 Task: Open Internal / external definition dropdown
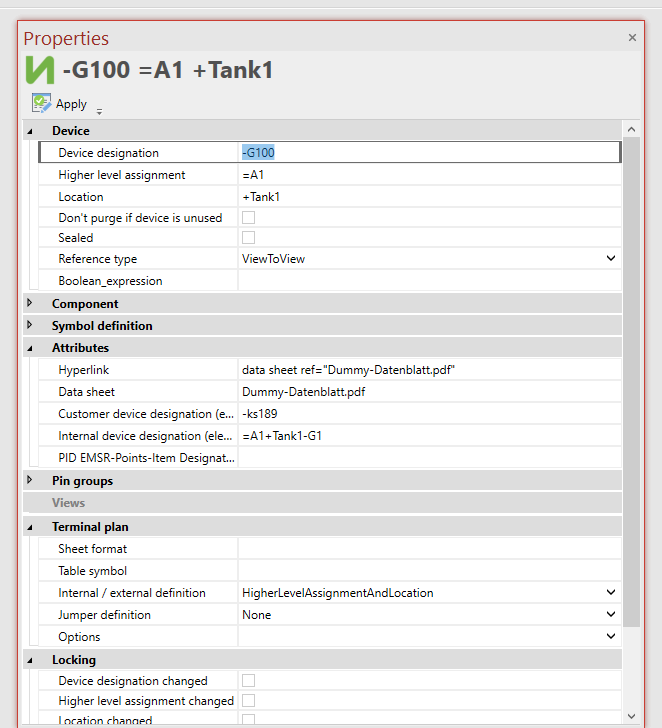point(611,593)
